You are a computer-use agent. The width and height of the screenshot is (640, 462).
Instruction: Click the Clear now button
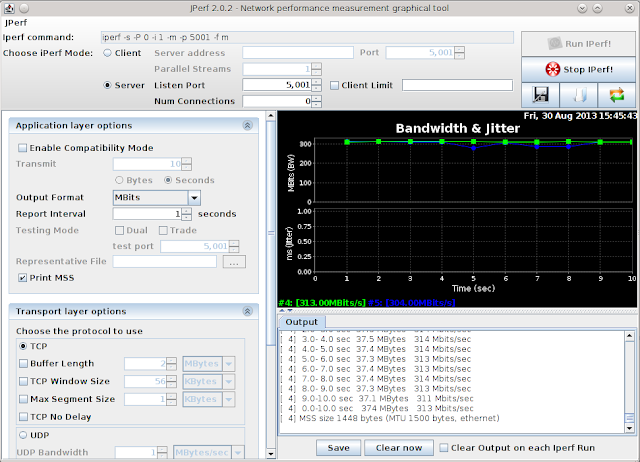click(399, 448)
